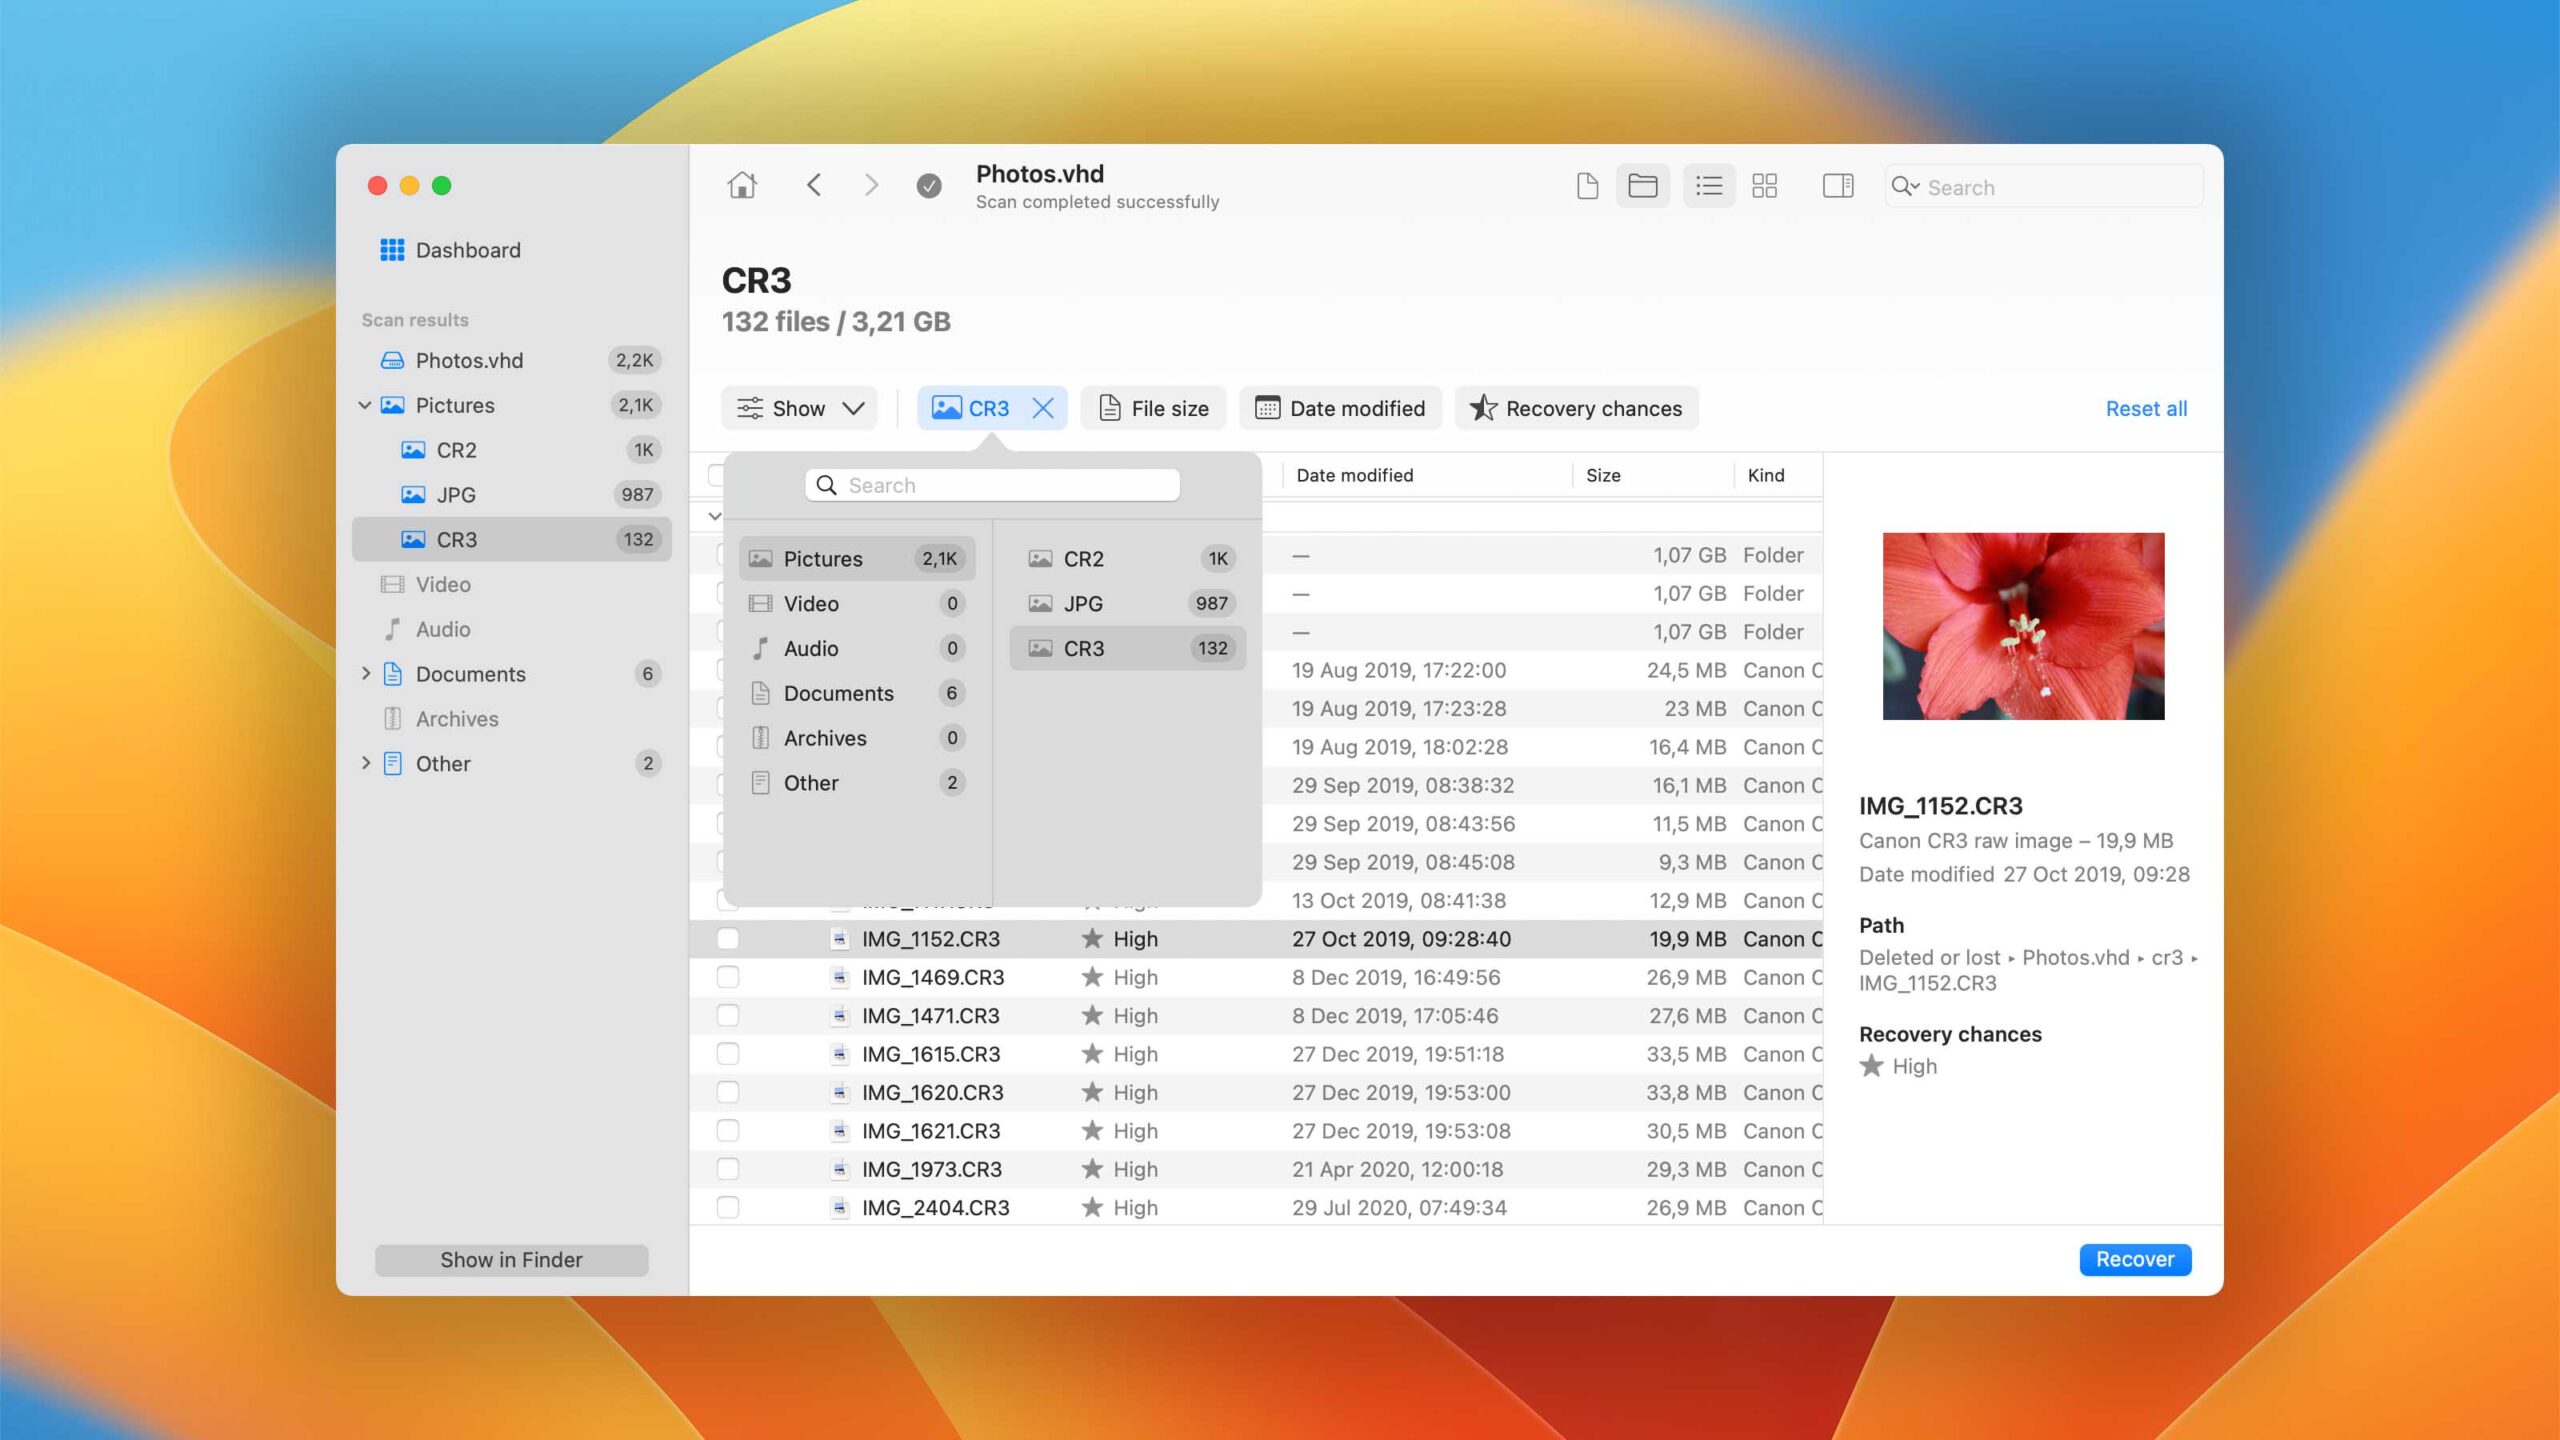Expand the Other tree in sidebar

[x=365, y=763]
